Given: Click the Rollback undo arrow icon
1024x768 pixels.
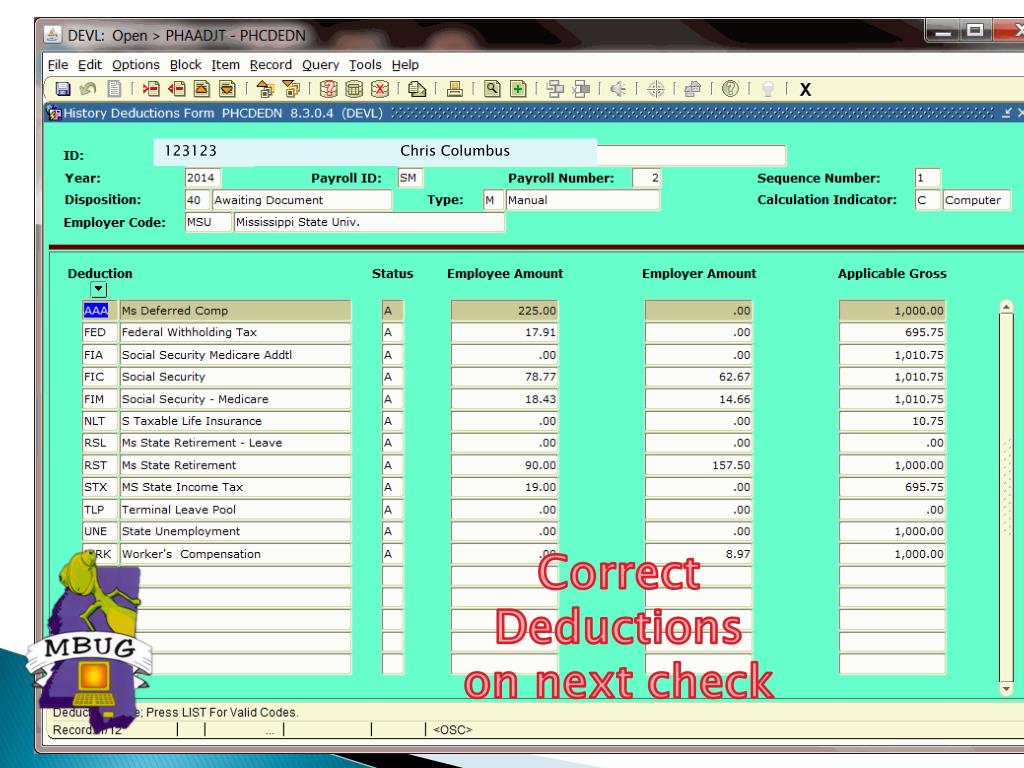Looking at the screenshot, I should pos(88,89).
